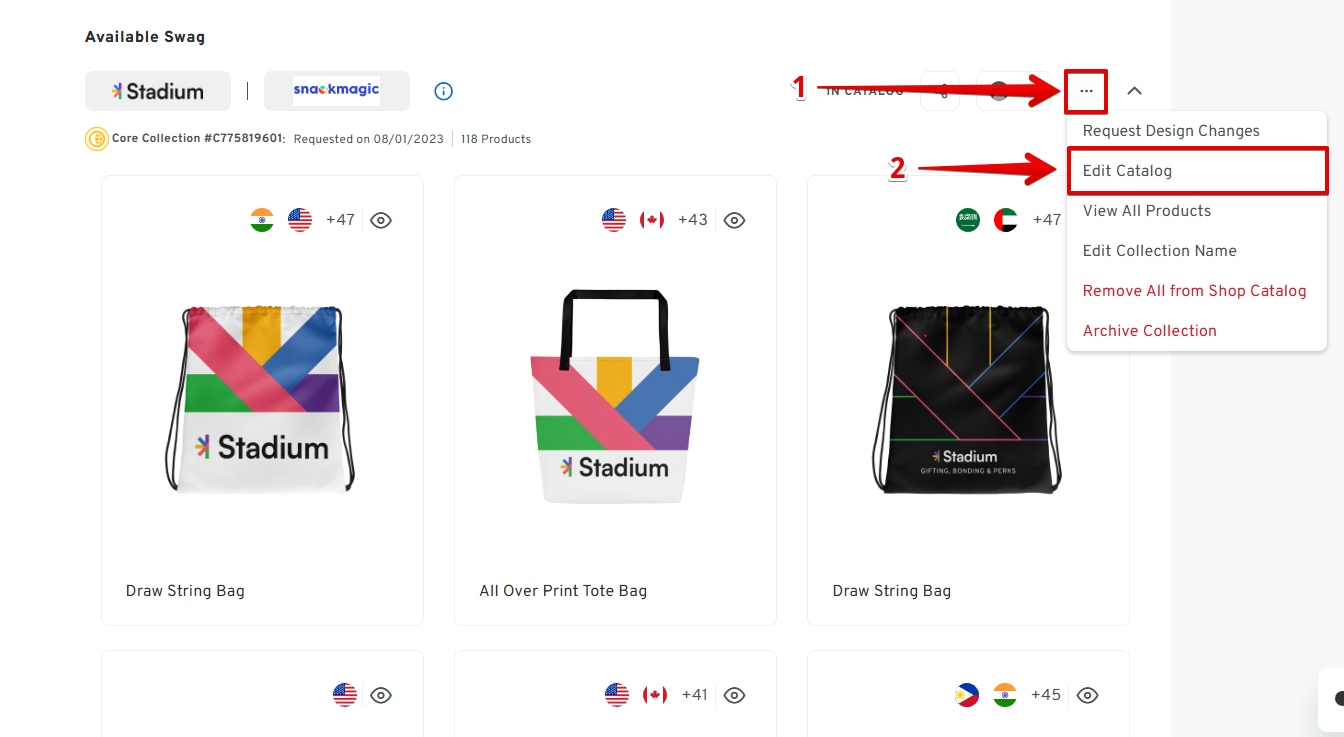This screenshot has width=1344, height=737.
Task: Open the All Over Print Tote Bag thumbnail
Action: coord(615,397)
